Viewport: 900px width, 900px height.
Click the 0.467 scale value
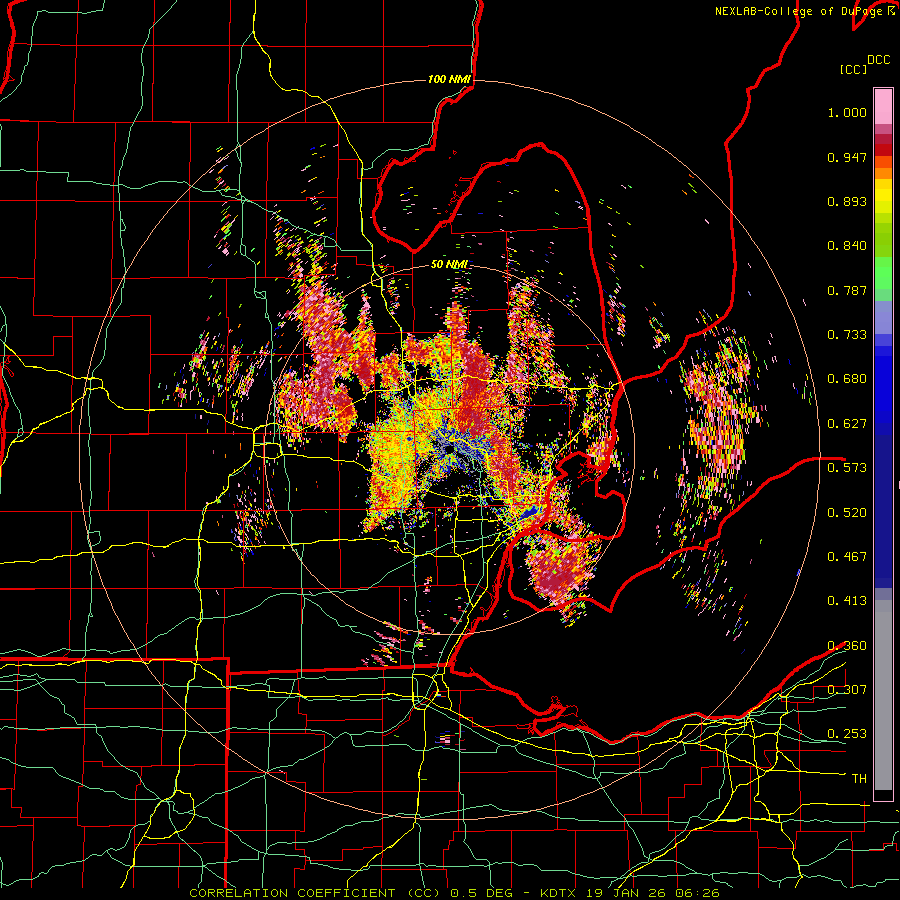(x=847, y=556)
